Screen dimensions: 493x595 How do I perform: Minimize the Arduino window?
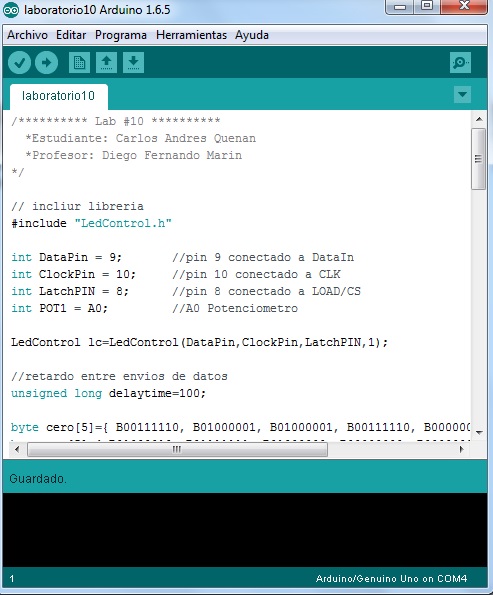coord(400,6)
